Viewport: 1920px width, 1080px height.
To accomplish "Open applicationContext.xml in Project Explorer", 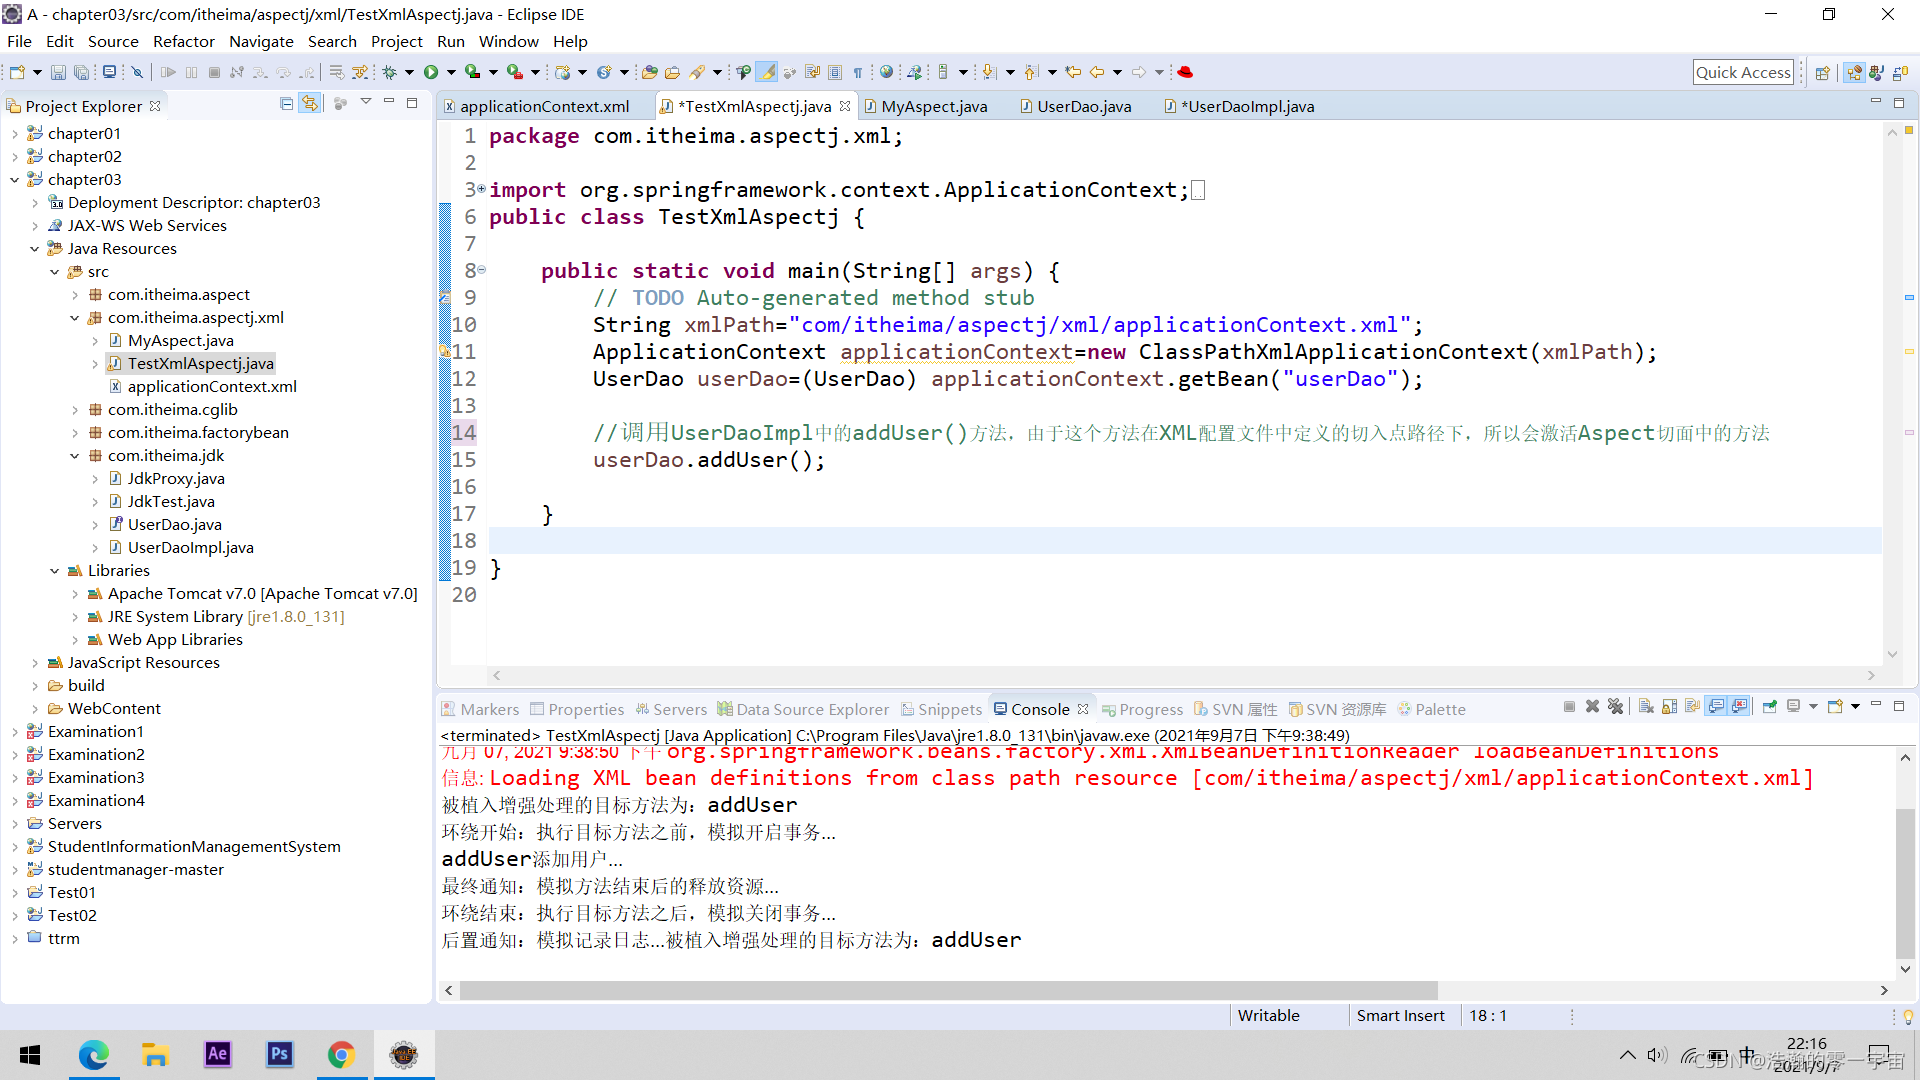I will tap(211, 387).
